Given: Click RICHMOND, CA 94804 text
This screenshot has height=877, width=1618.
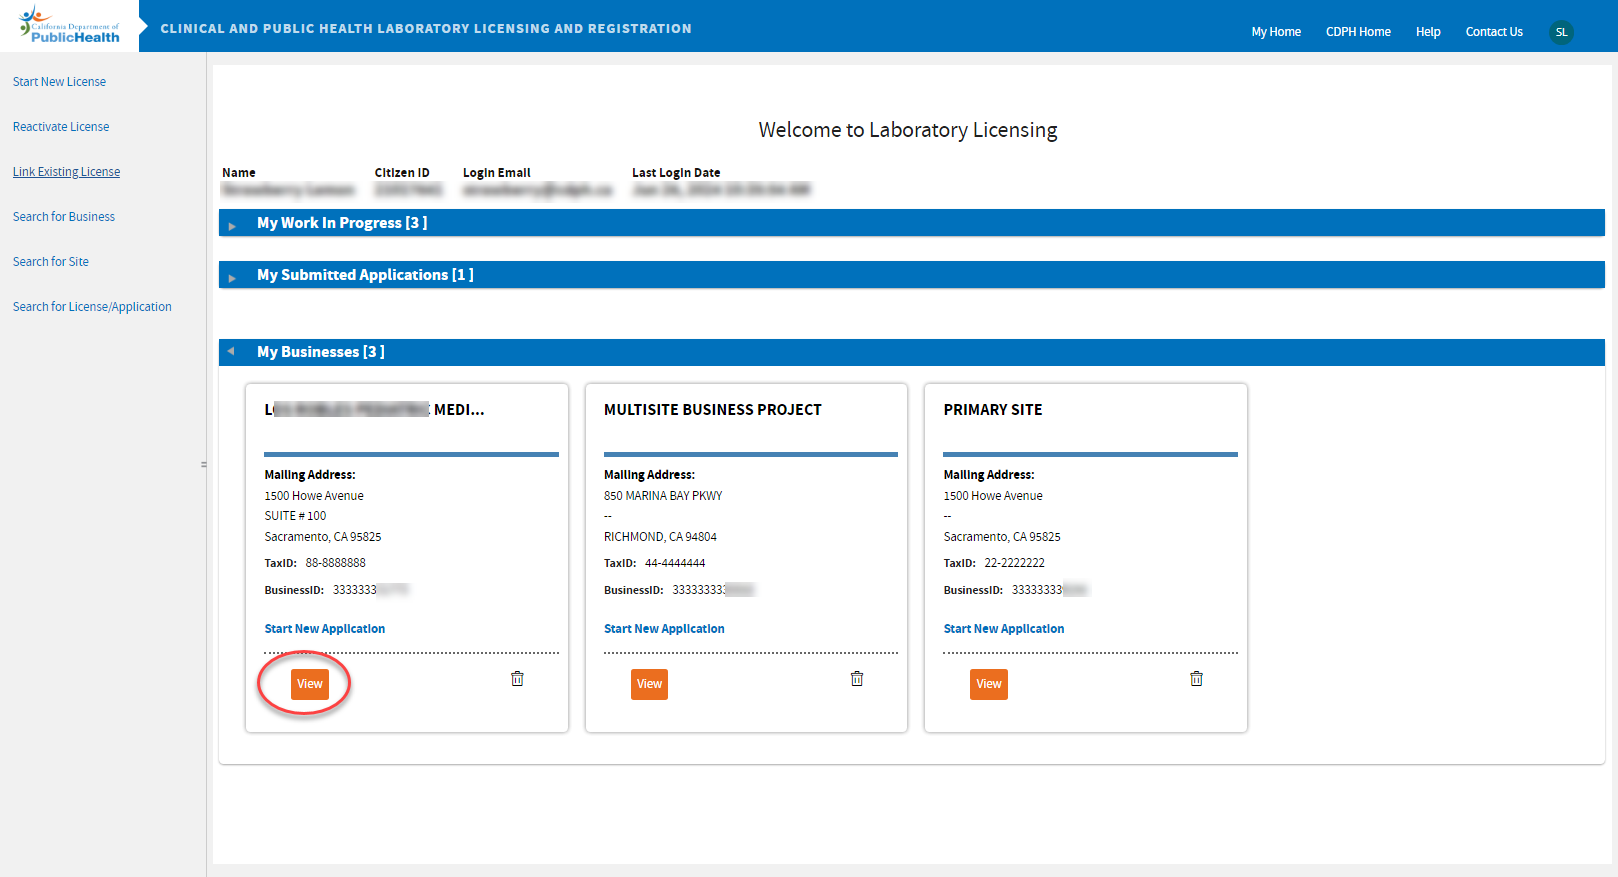Looking at the screenshot, I should tap(660, 537).
